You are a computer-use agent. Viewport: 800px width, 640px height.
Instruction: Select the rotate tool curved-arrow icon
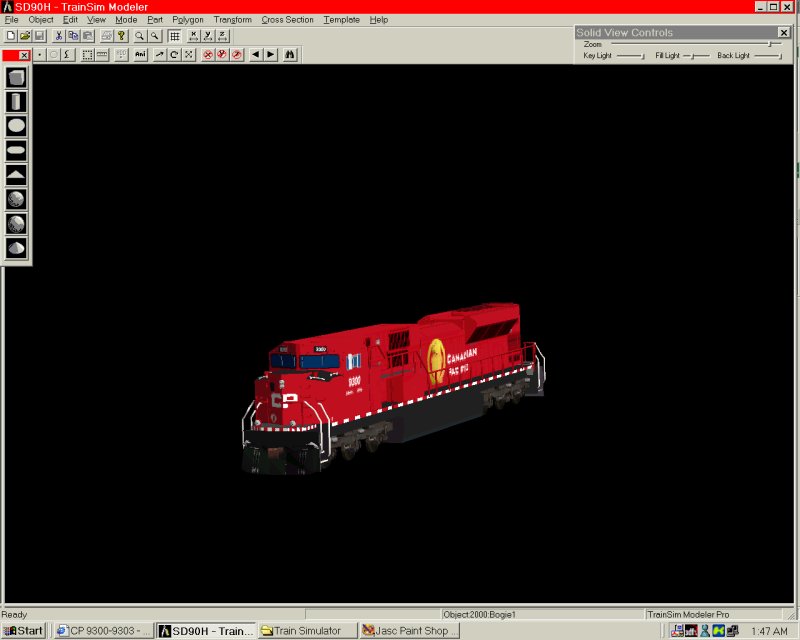click(x=174, y=55)
